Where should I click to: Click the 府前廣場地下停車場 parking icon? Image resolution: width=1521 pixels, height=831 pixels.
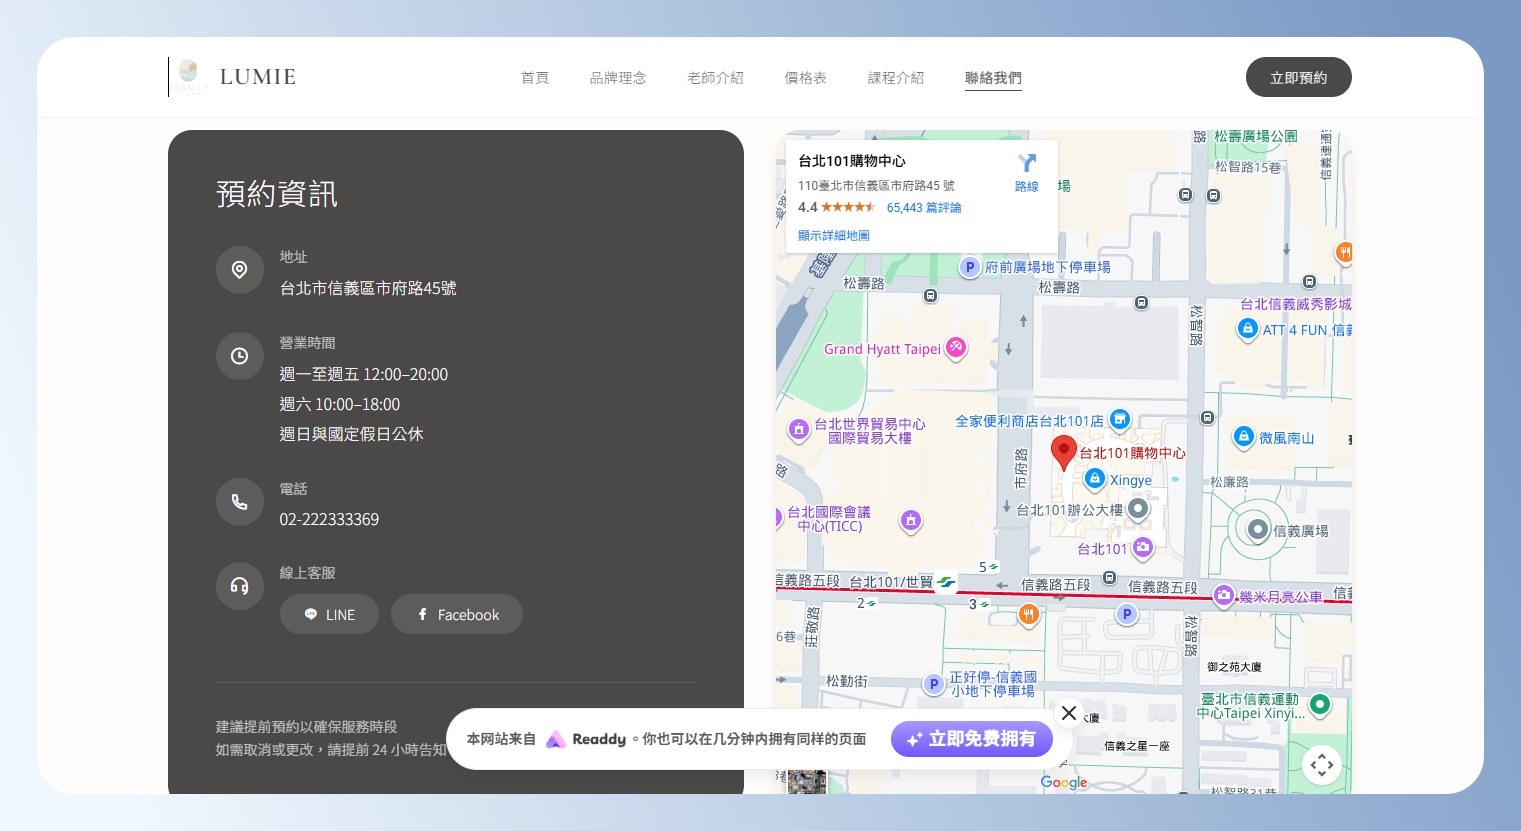(x=969, y=267)
